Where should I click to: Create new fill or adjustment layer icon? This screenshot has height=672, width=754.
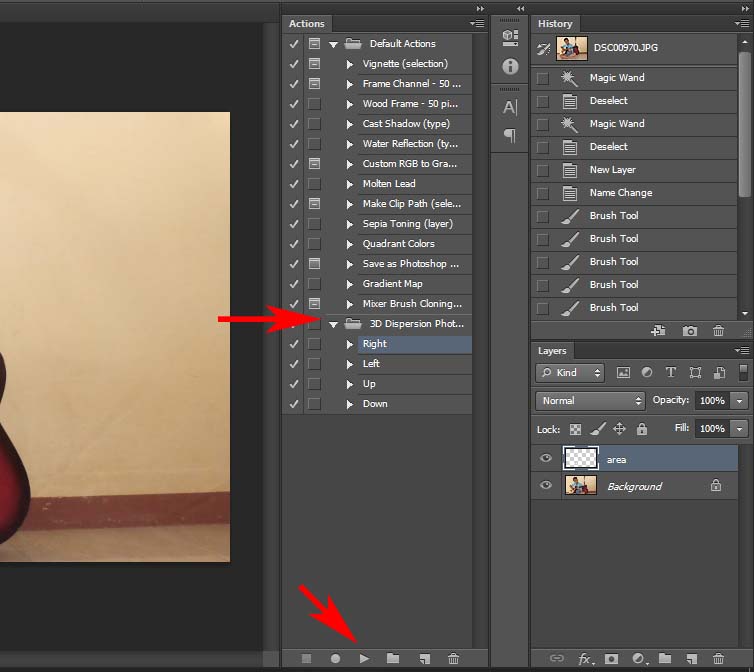pyautogui.click(x=639, y=658)
